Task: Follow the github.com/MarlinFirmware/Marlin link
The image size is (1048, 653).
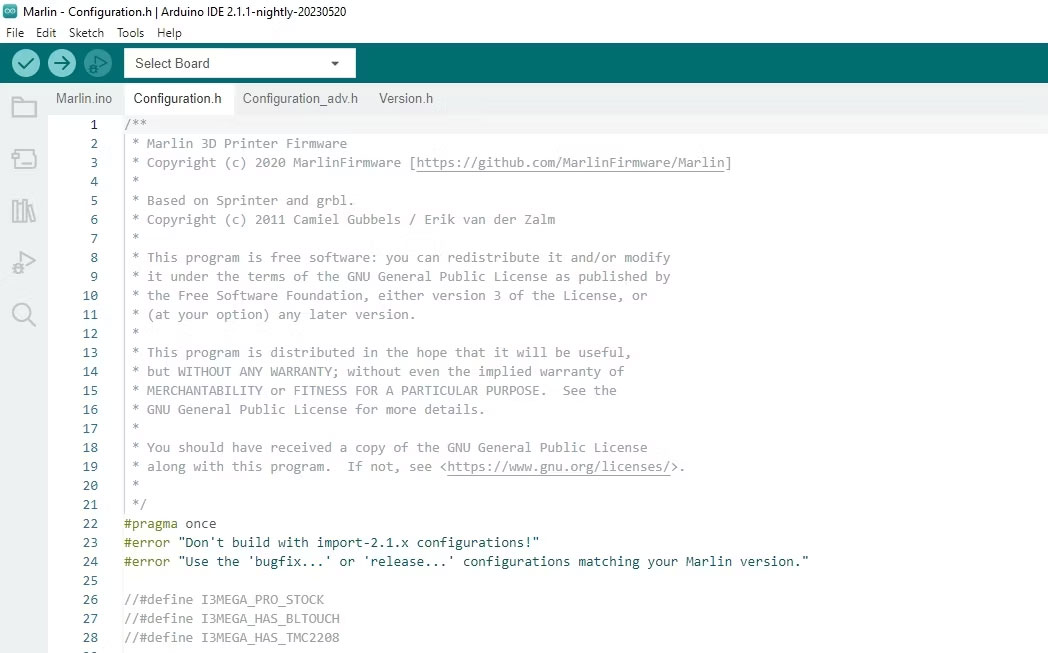Action: click(x=570, y=162)
